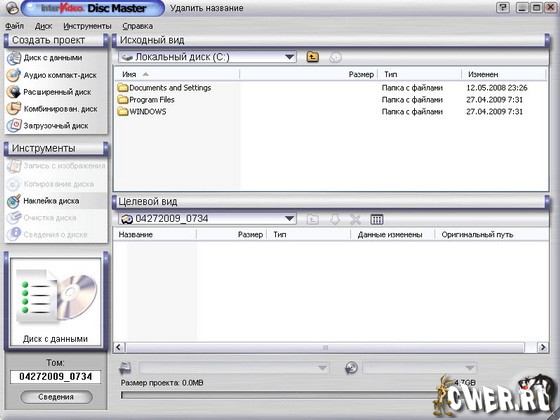Click the Оригинальный путь column header

[492, 235]
